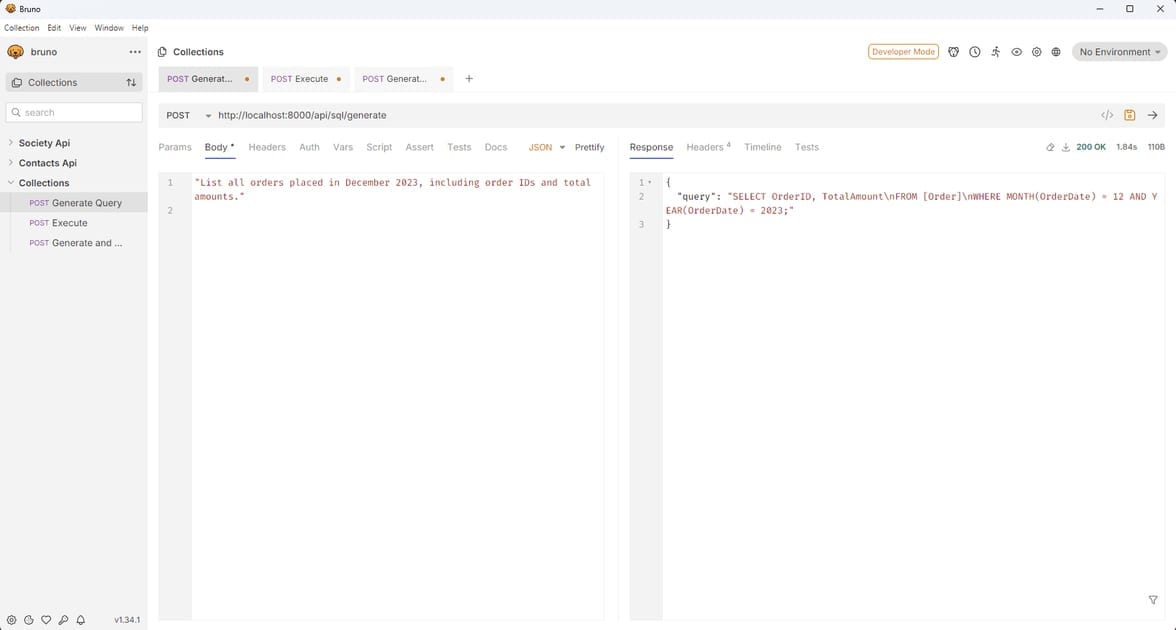This screenshot has height=630, width=1176.
Task: Open the Timeline tab
Action: [x=763, y=147]
